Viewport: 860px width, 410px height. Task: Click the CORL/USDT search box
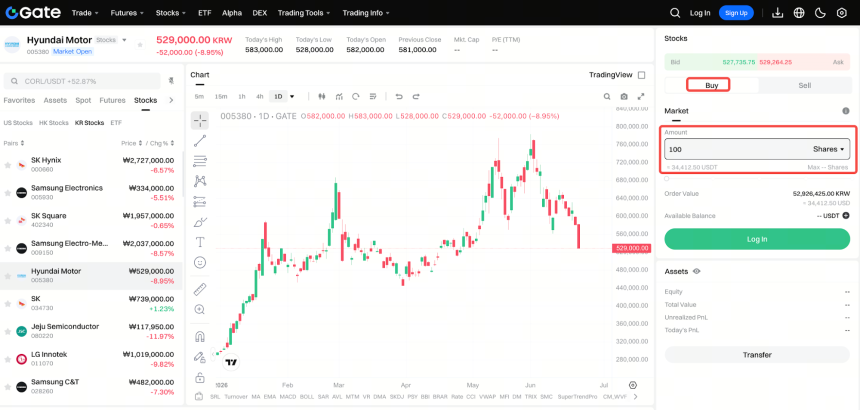[82, 81]
